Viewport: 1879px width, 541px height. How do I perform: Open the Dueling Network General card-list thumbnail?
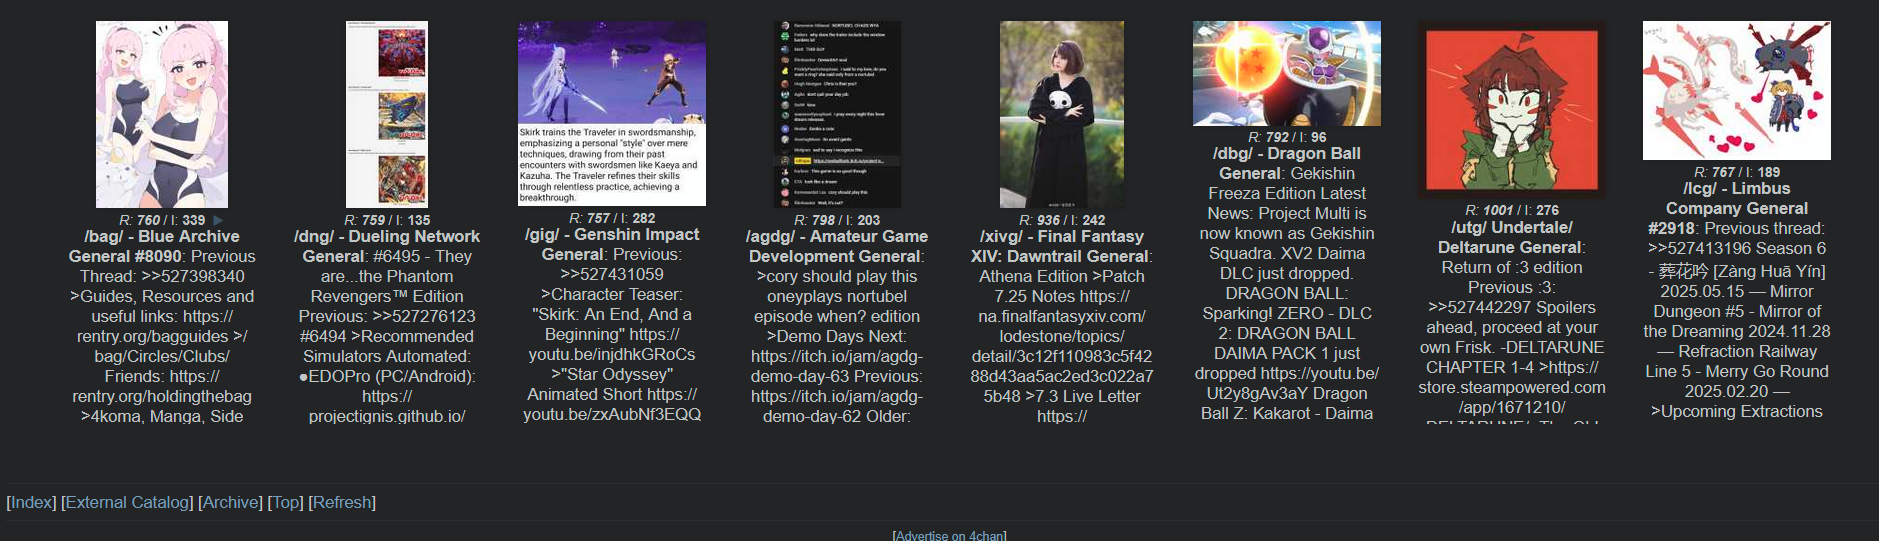pyautogui.click(x=387, y=114)
